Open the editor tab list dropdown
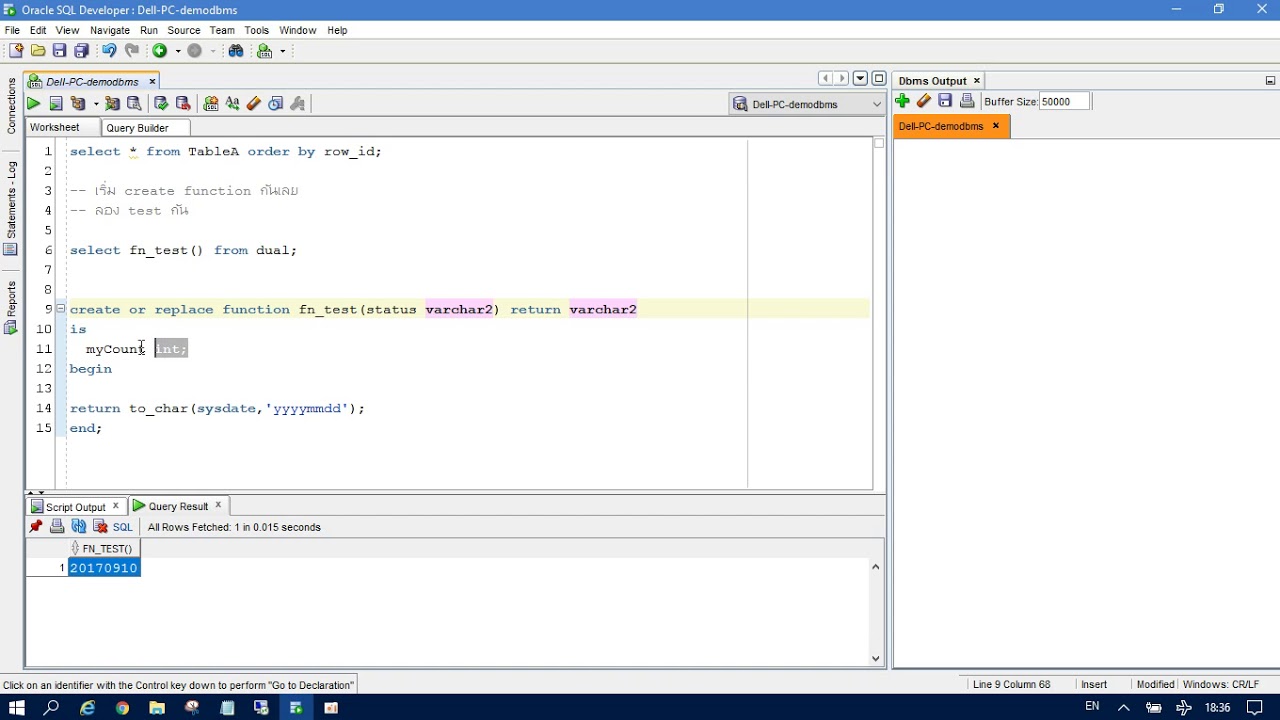This screenshot has height=720, width=1280. pos(860,79)
